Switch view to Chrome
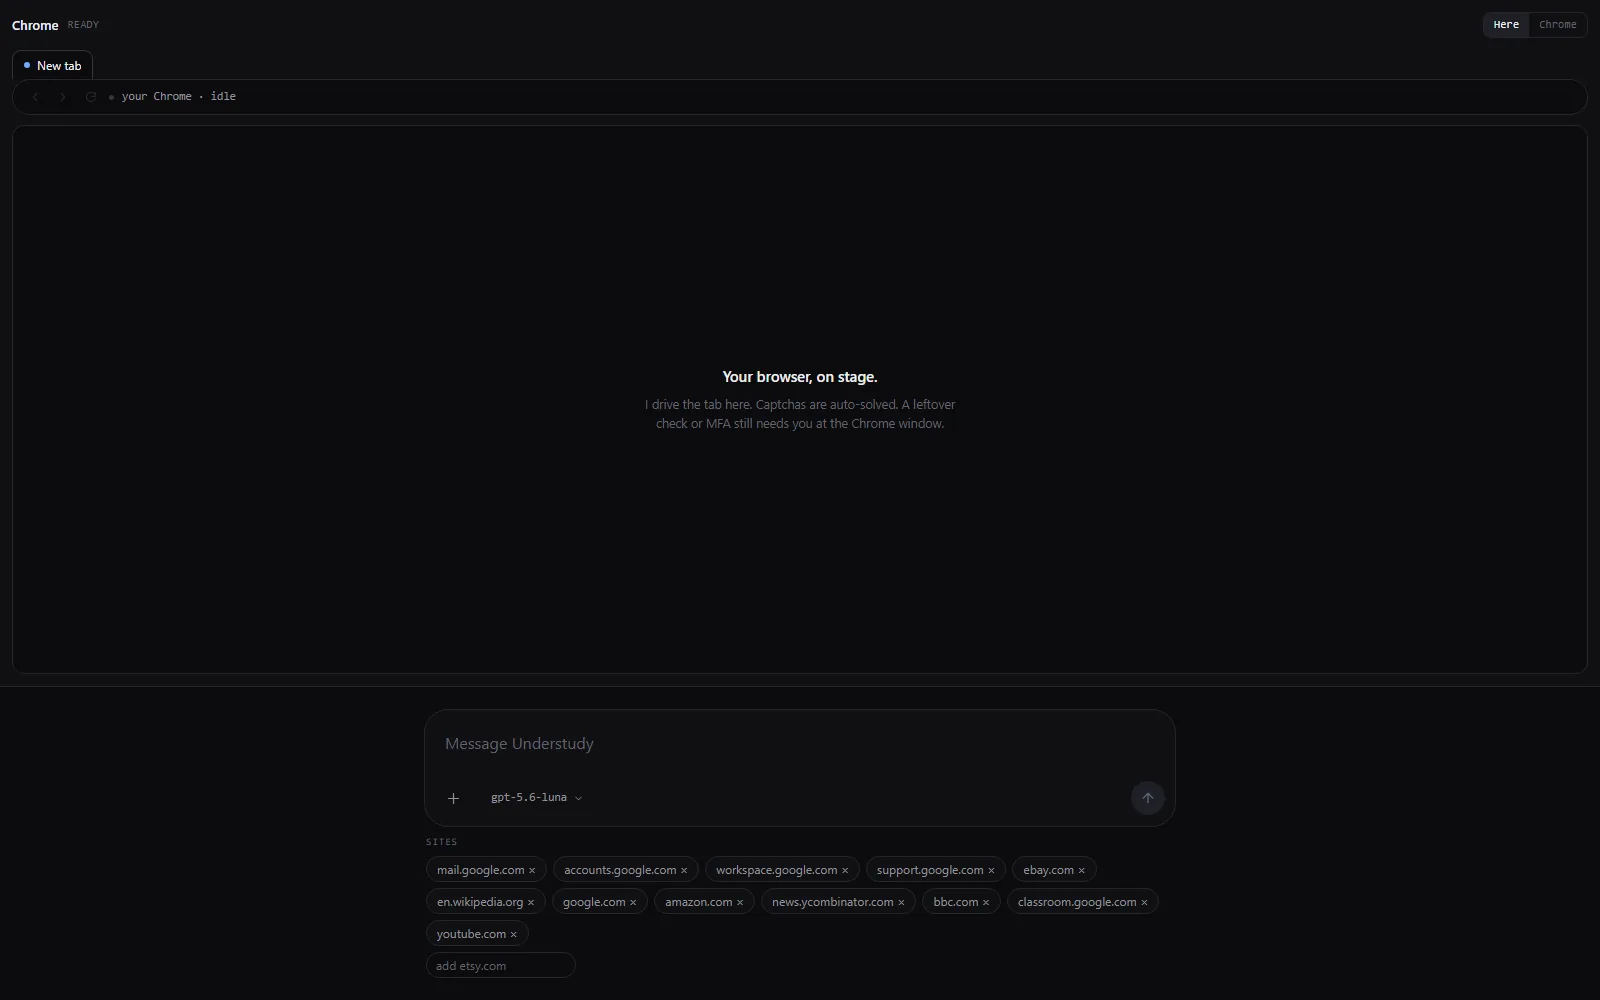Viewport: 1600px width, 1000px height. tap(1558, 25)
